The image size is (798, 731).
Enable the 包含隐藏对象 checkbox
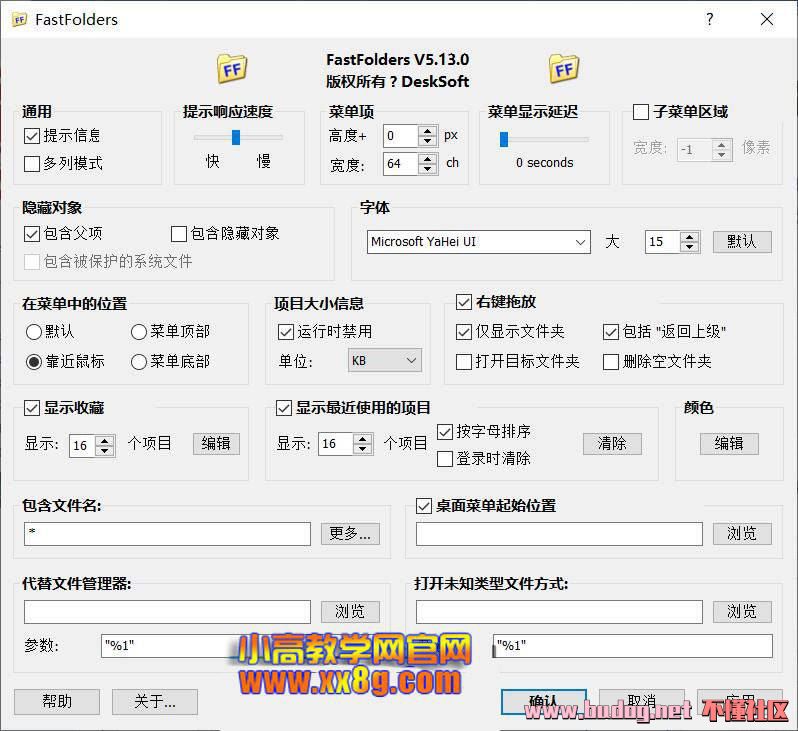point(179,233)
